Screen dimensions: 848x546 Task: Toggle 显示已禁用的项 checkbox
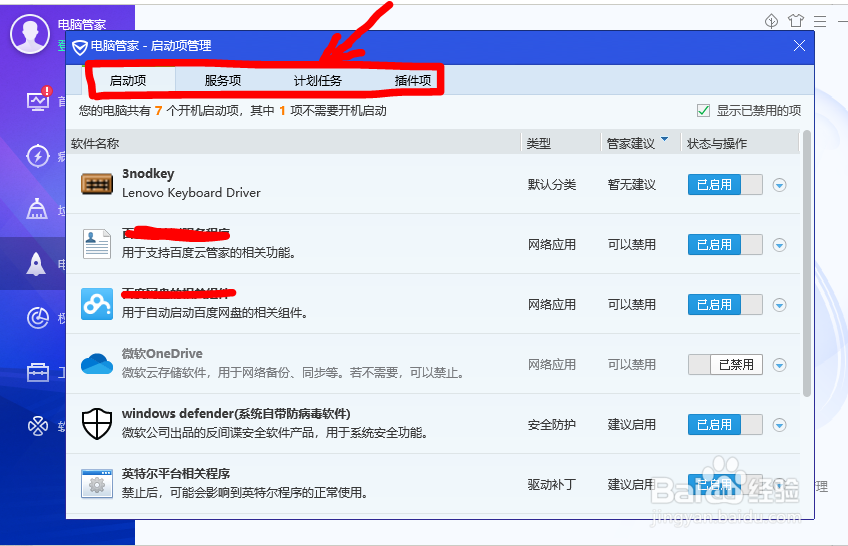coord(703,111)
